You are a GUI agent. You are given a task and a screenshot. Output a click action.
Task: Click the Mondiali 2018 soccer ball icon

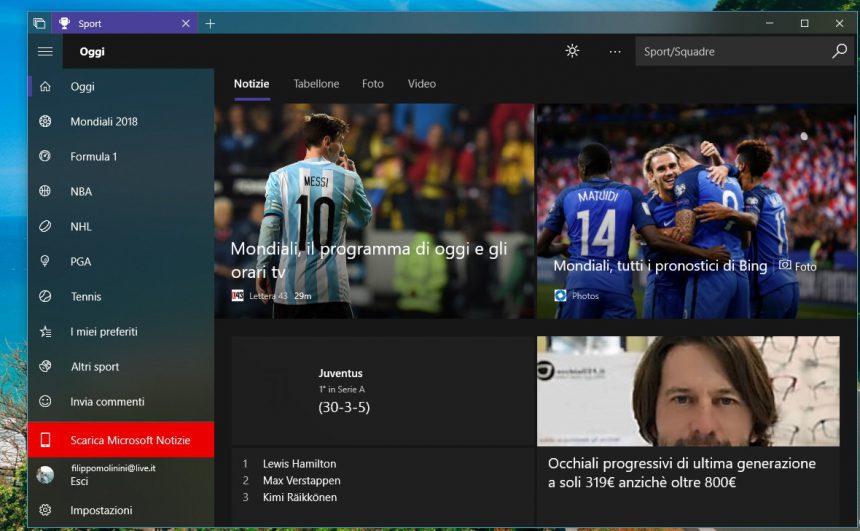pos(45,121)
